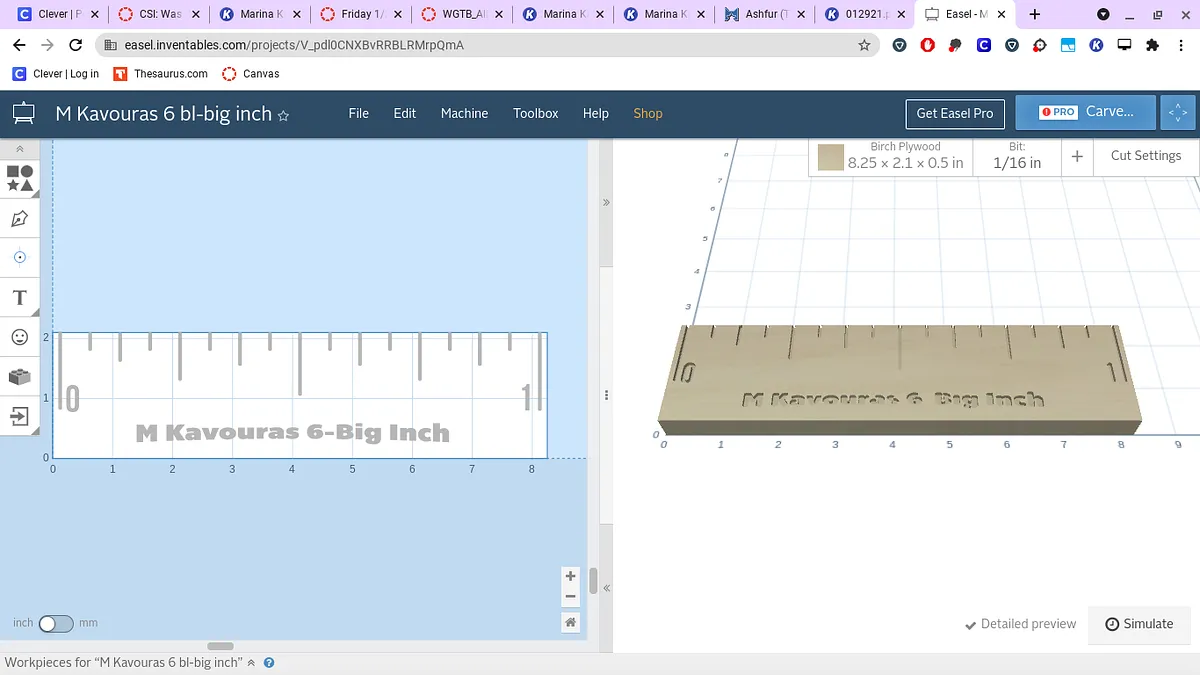Open the Toolbox menu

point(535,113)
